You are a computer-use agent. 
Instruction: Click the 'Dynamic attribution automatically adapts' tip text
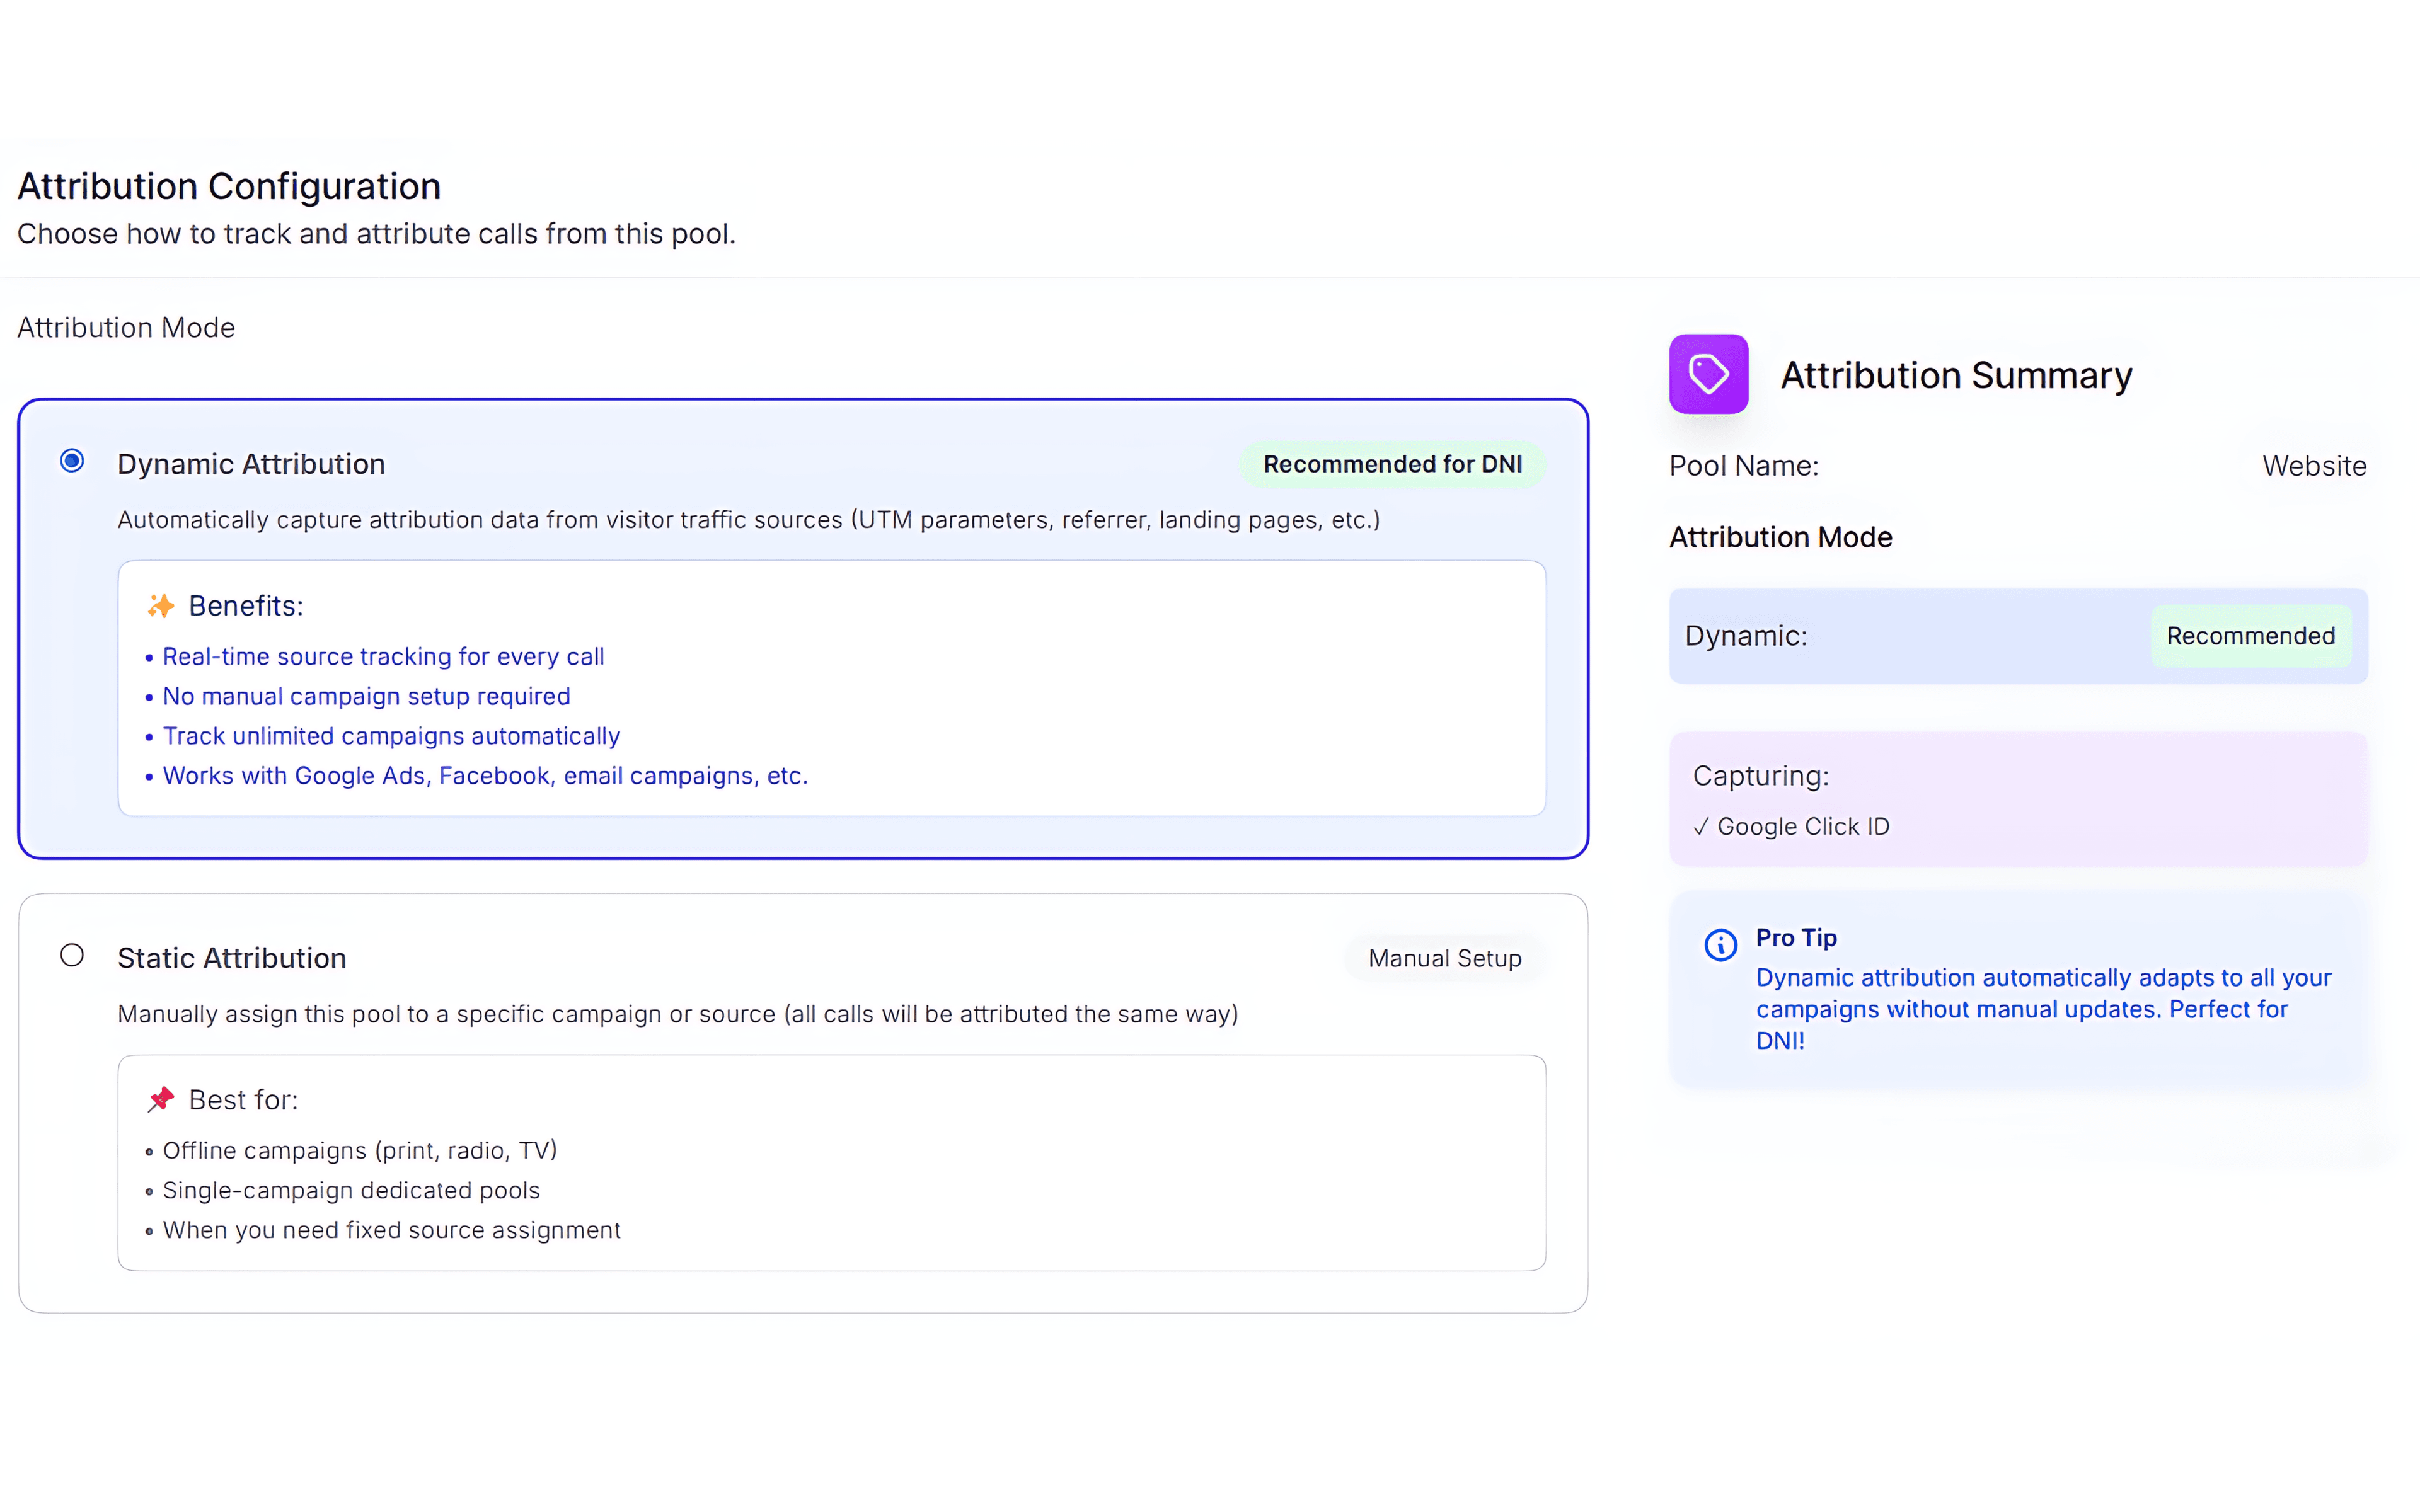click(x=2043, y=1009)
